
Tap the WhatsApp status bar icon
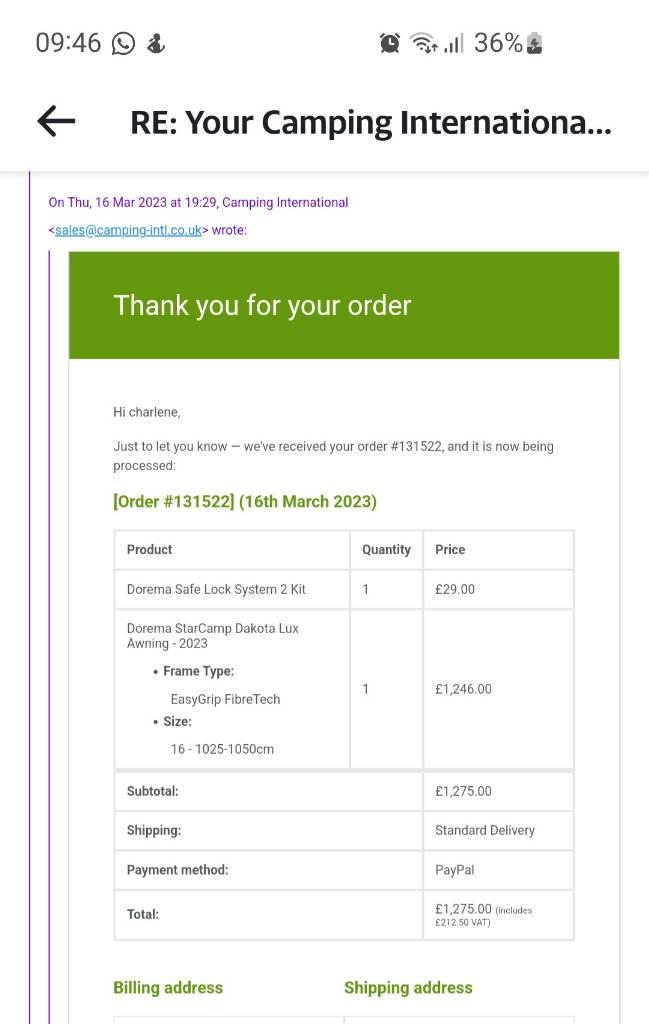point(123,44)
